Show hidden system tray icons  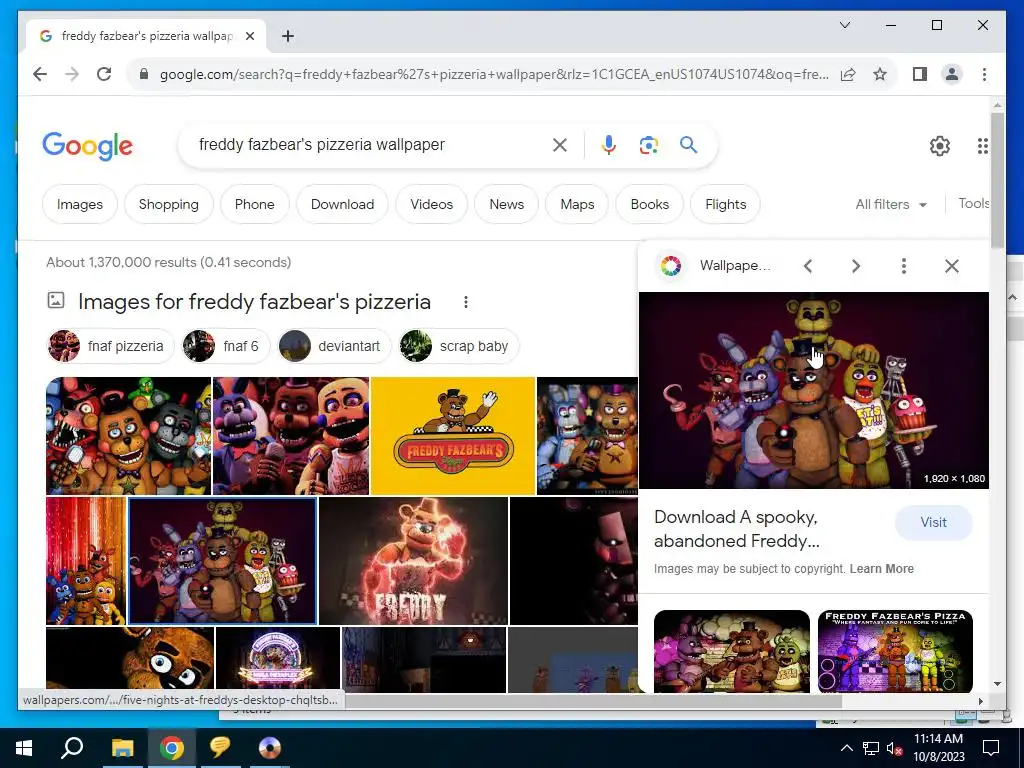tap(846, 748)
